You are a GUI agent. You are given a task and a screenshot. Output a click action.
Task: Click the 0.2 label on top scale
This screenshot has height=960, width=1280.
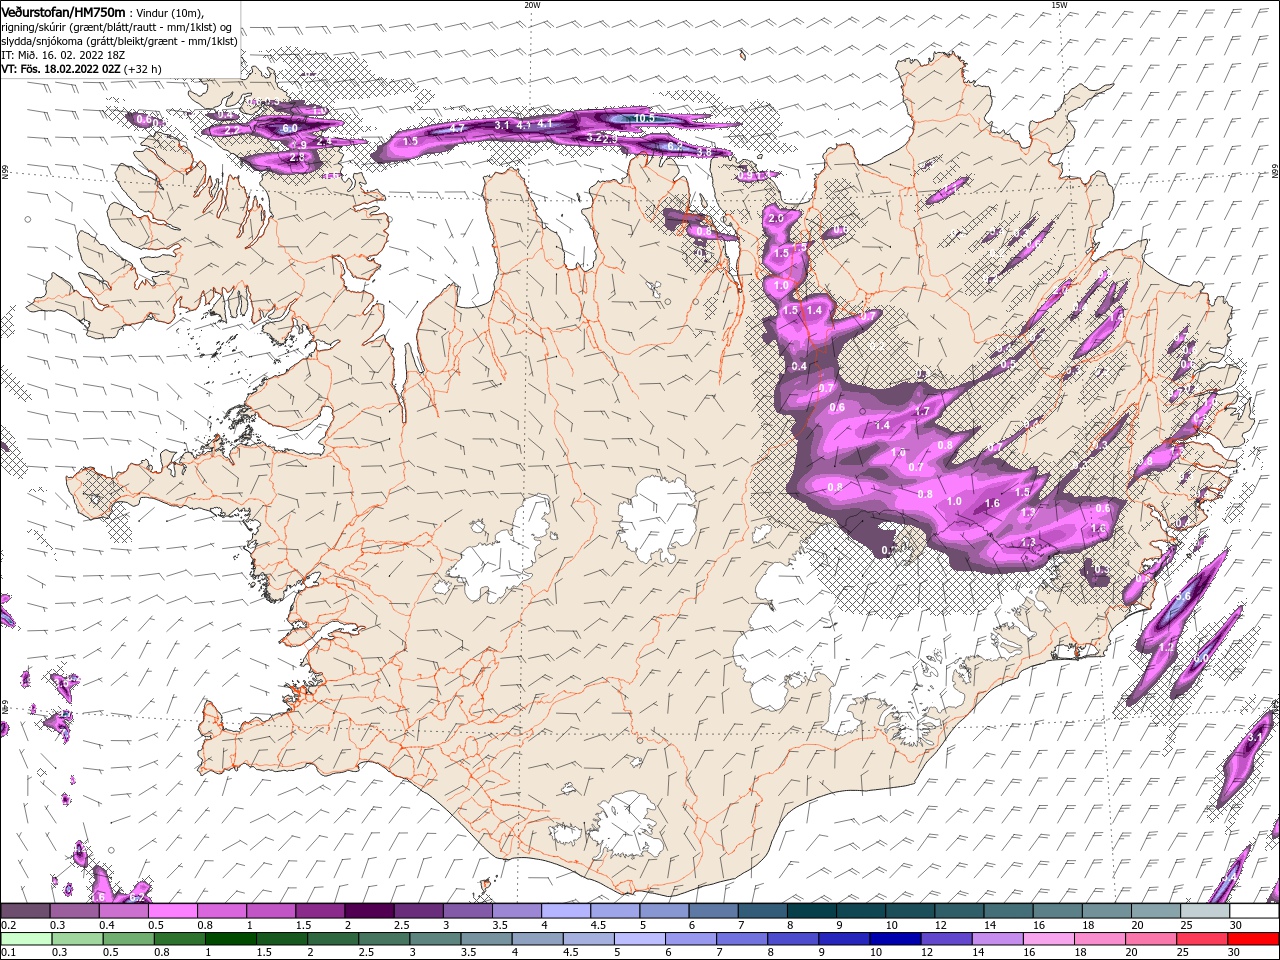point(8,925)
